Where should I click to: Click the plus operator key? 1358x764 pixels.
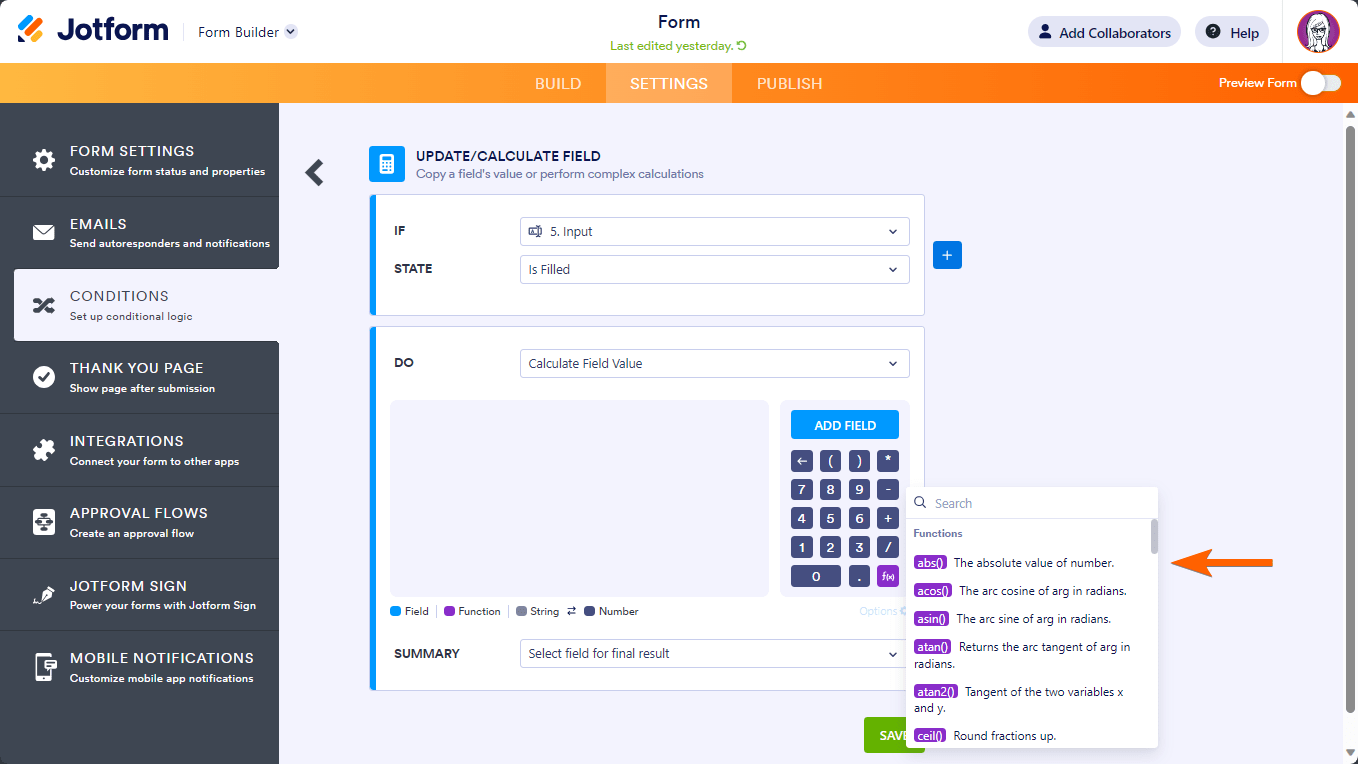tap(888, 518)
